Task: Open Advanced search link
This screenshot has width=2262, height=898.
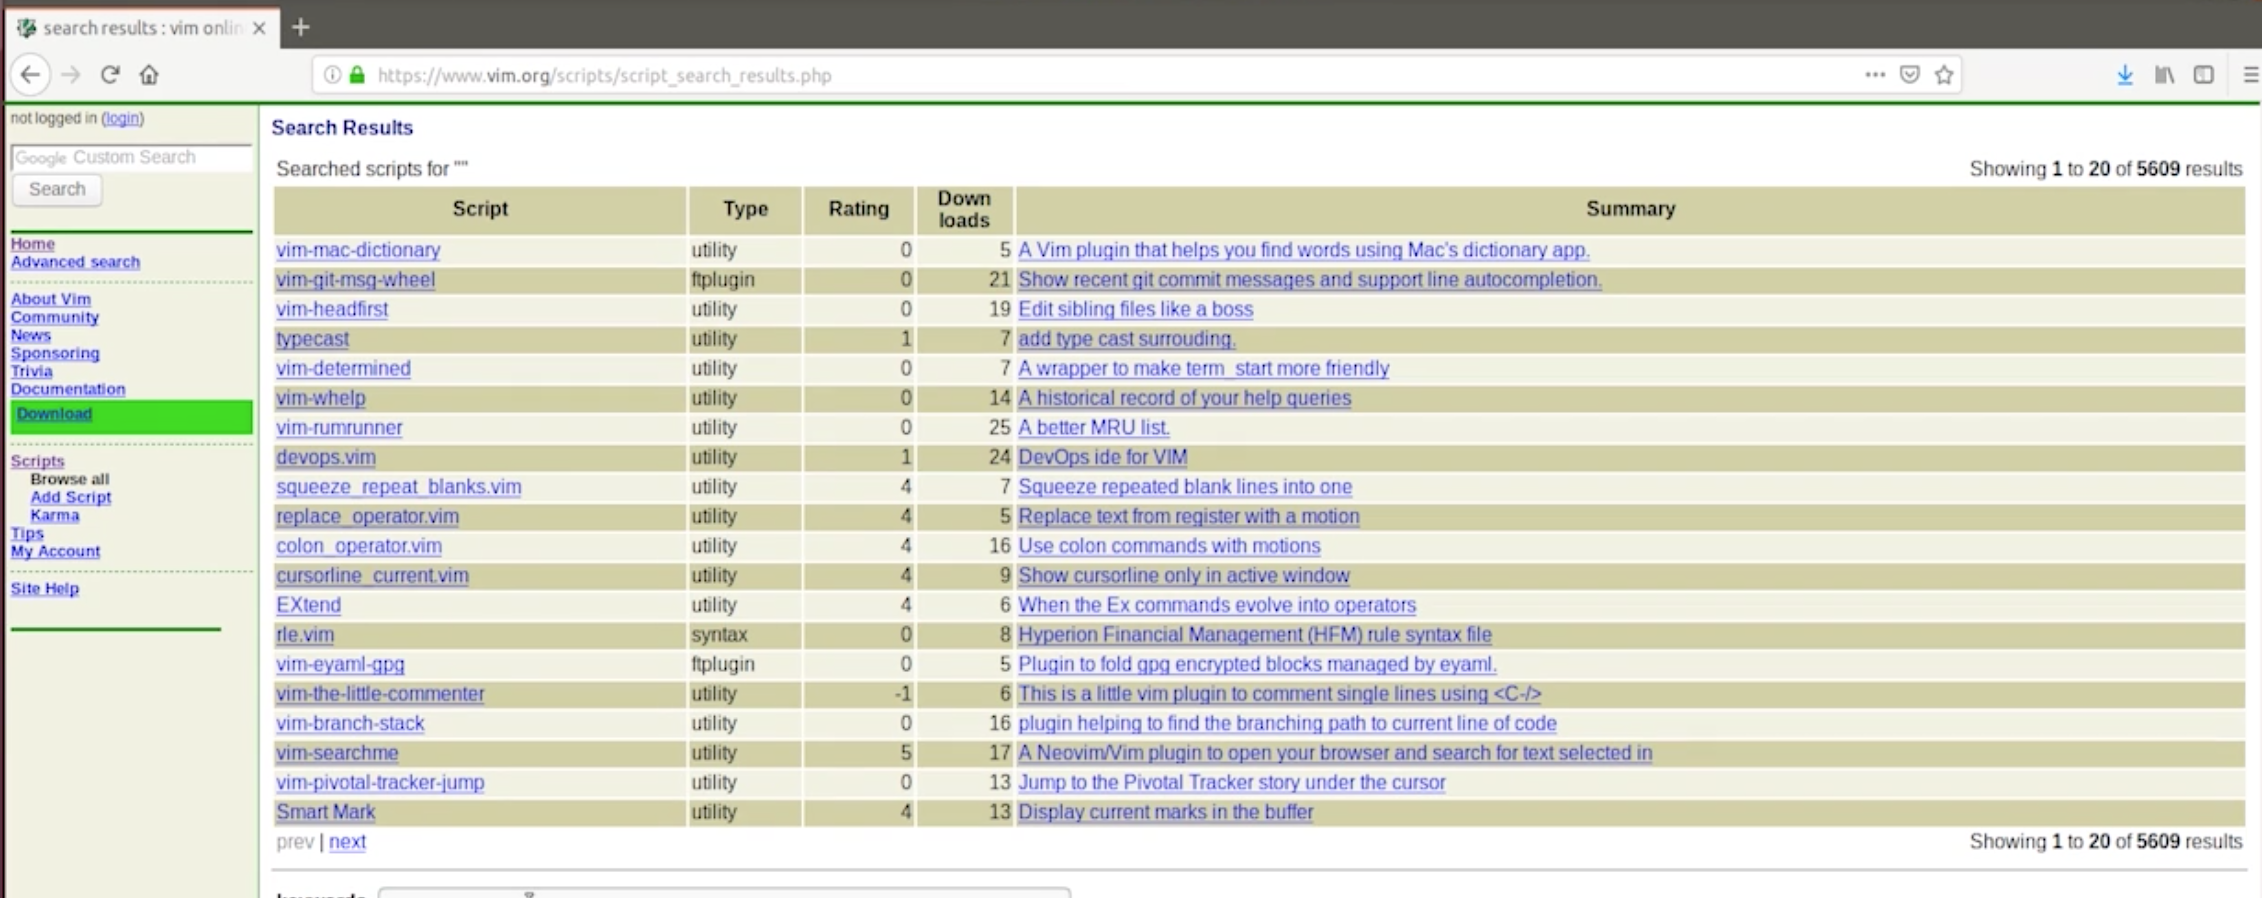Action: [75, 262]
